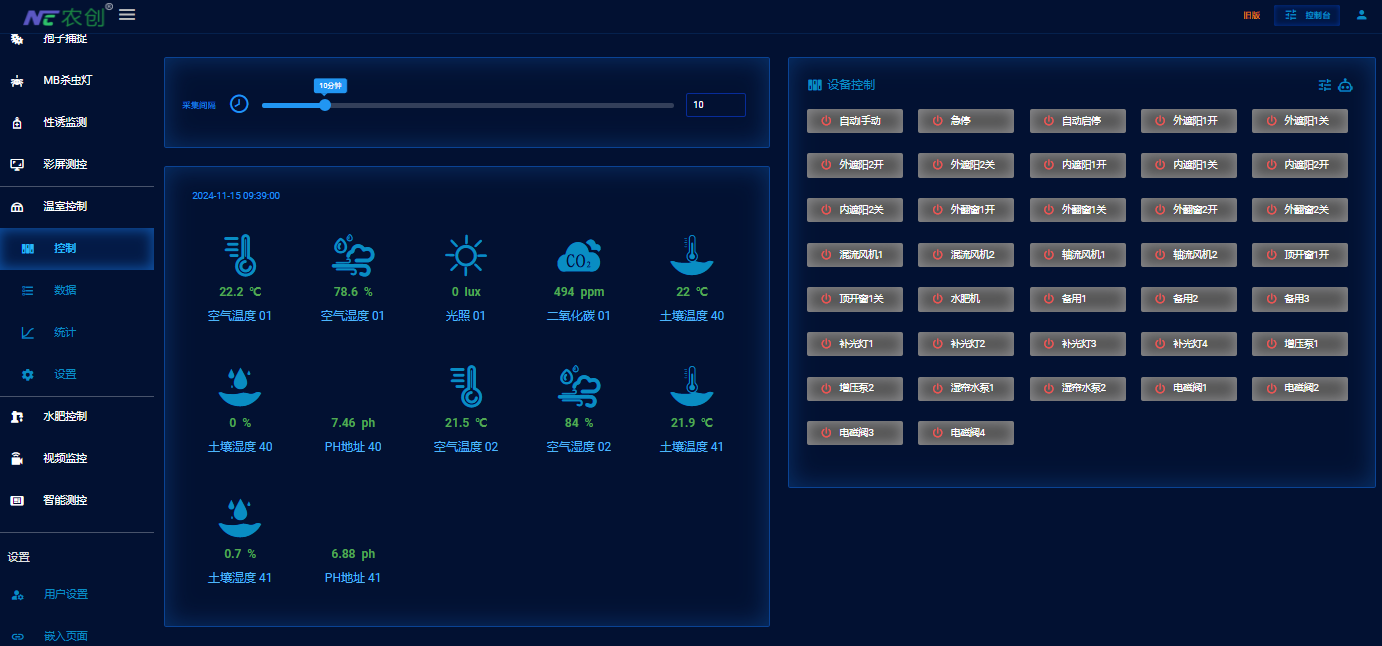This screenshot has width=1382, height=646.
Task: Toggle the 急停 emergency stop switch
Action: pos(966,121)
